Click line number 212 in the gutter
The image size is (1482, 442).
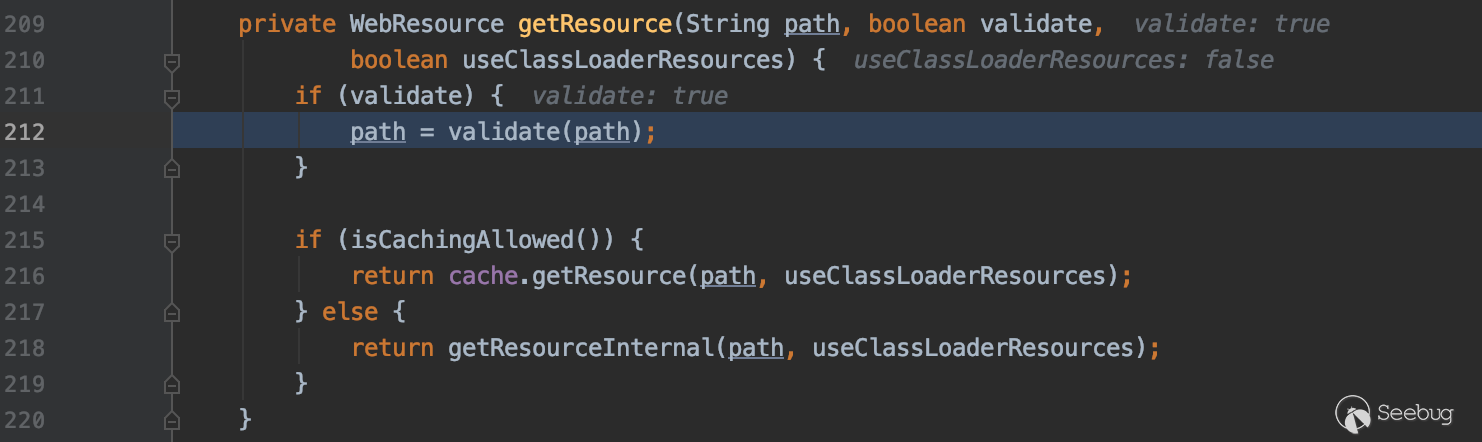[x=24, y=132]
